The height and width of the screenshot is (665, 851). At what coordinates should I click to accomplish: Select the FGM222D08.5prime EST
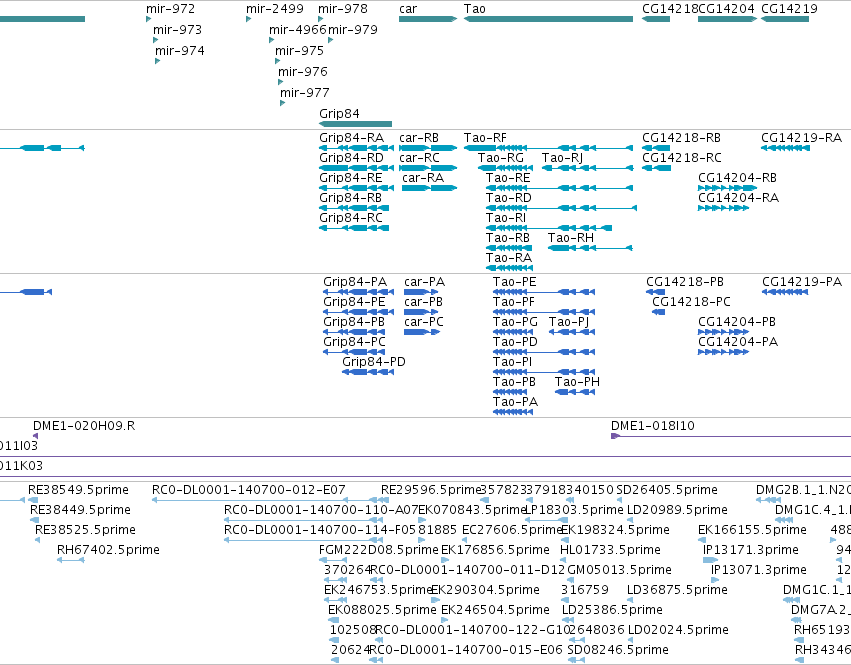pyautogui.click(x=333, y=560)
